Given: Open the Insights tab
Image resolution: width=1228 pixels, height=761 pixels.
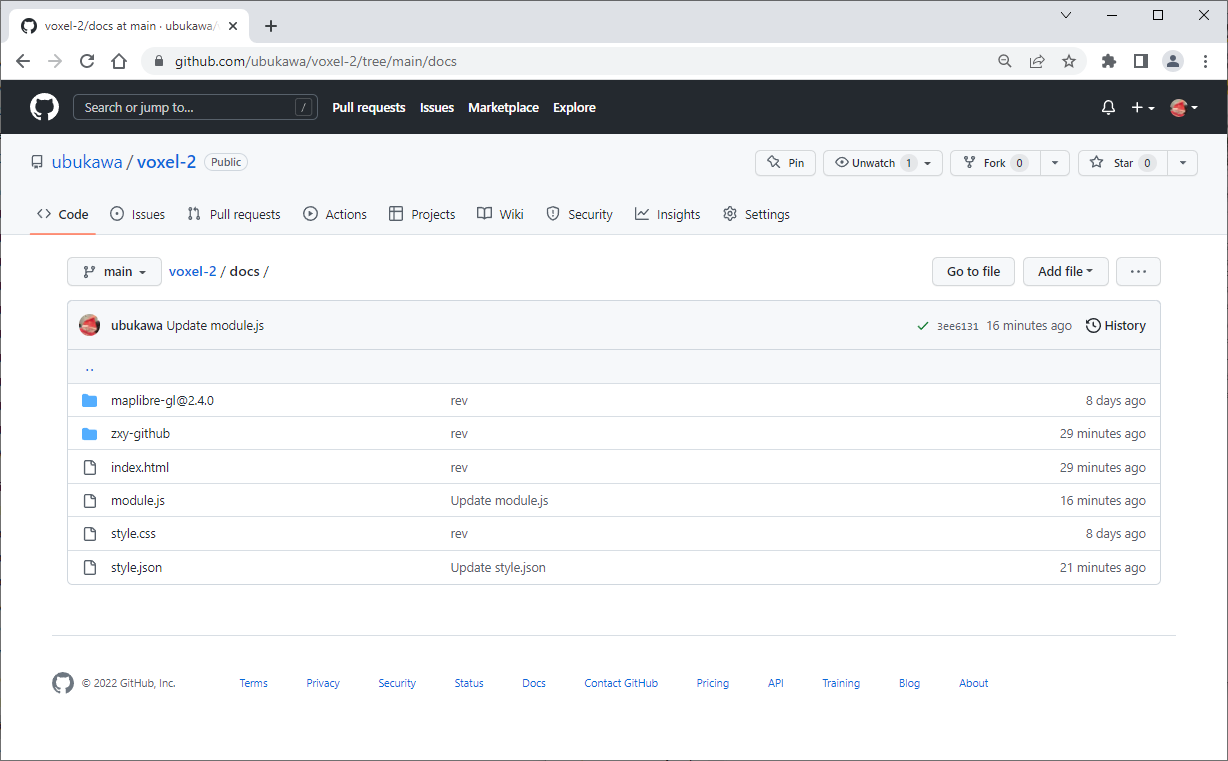Looking at the screenshot, I should [x=667, y=214].
